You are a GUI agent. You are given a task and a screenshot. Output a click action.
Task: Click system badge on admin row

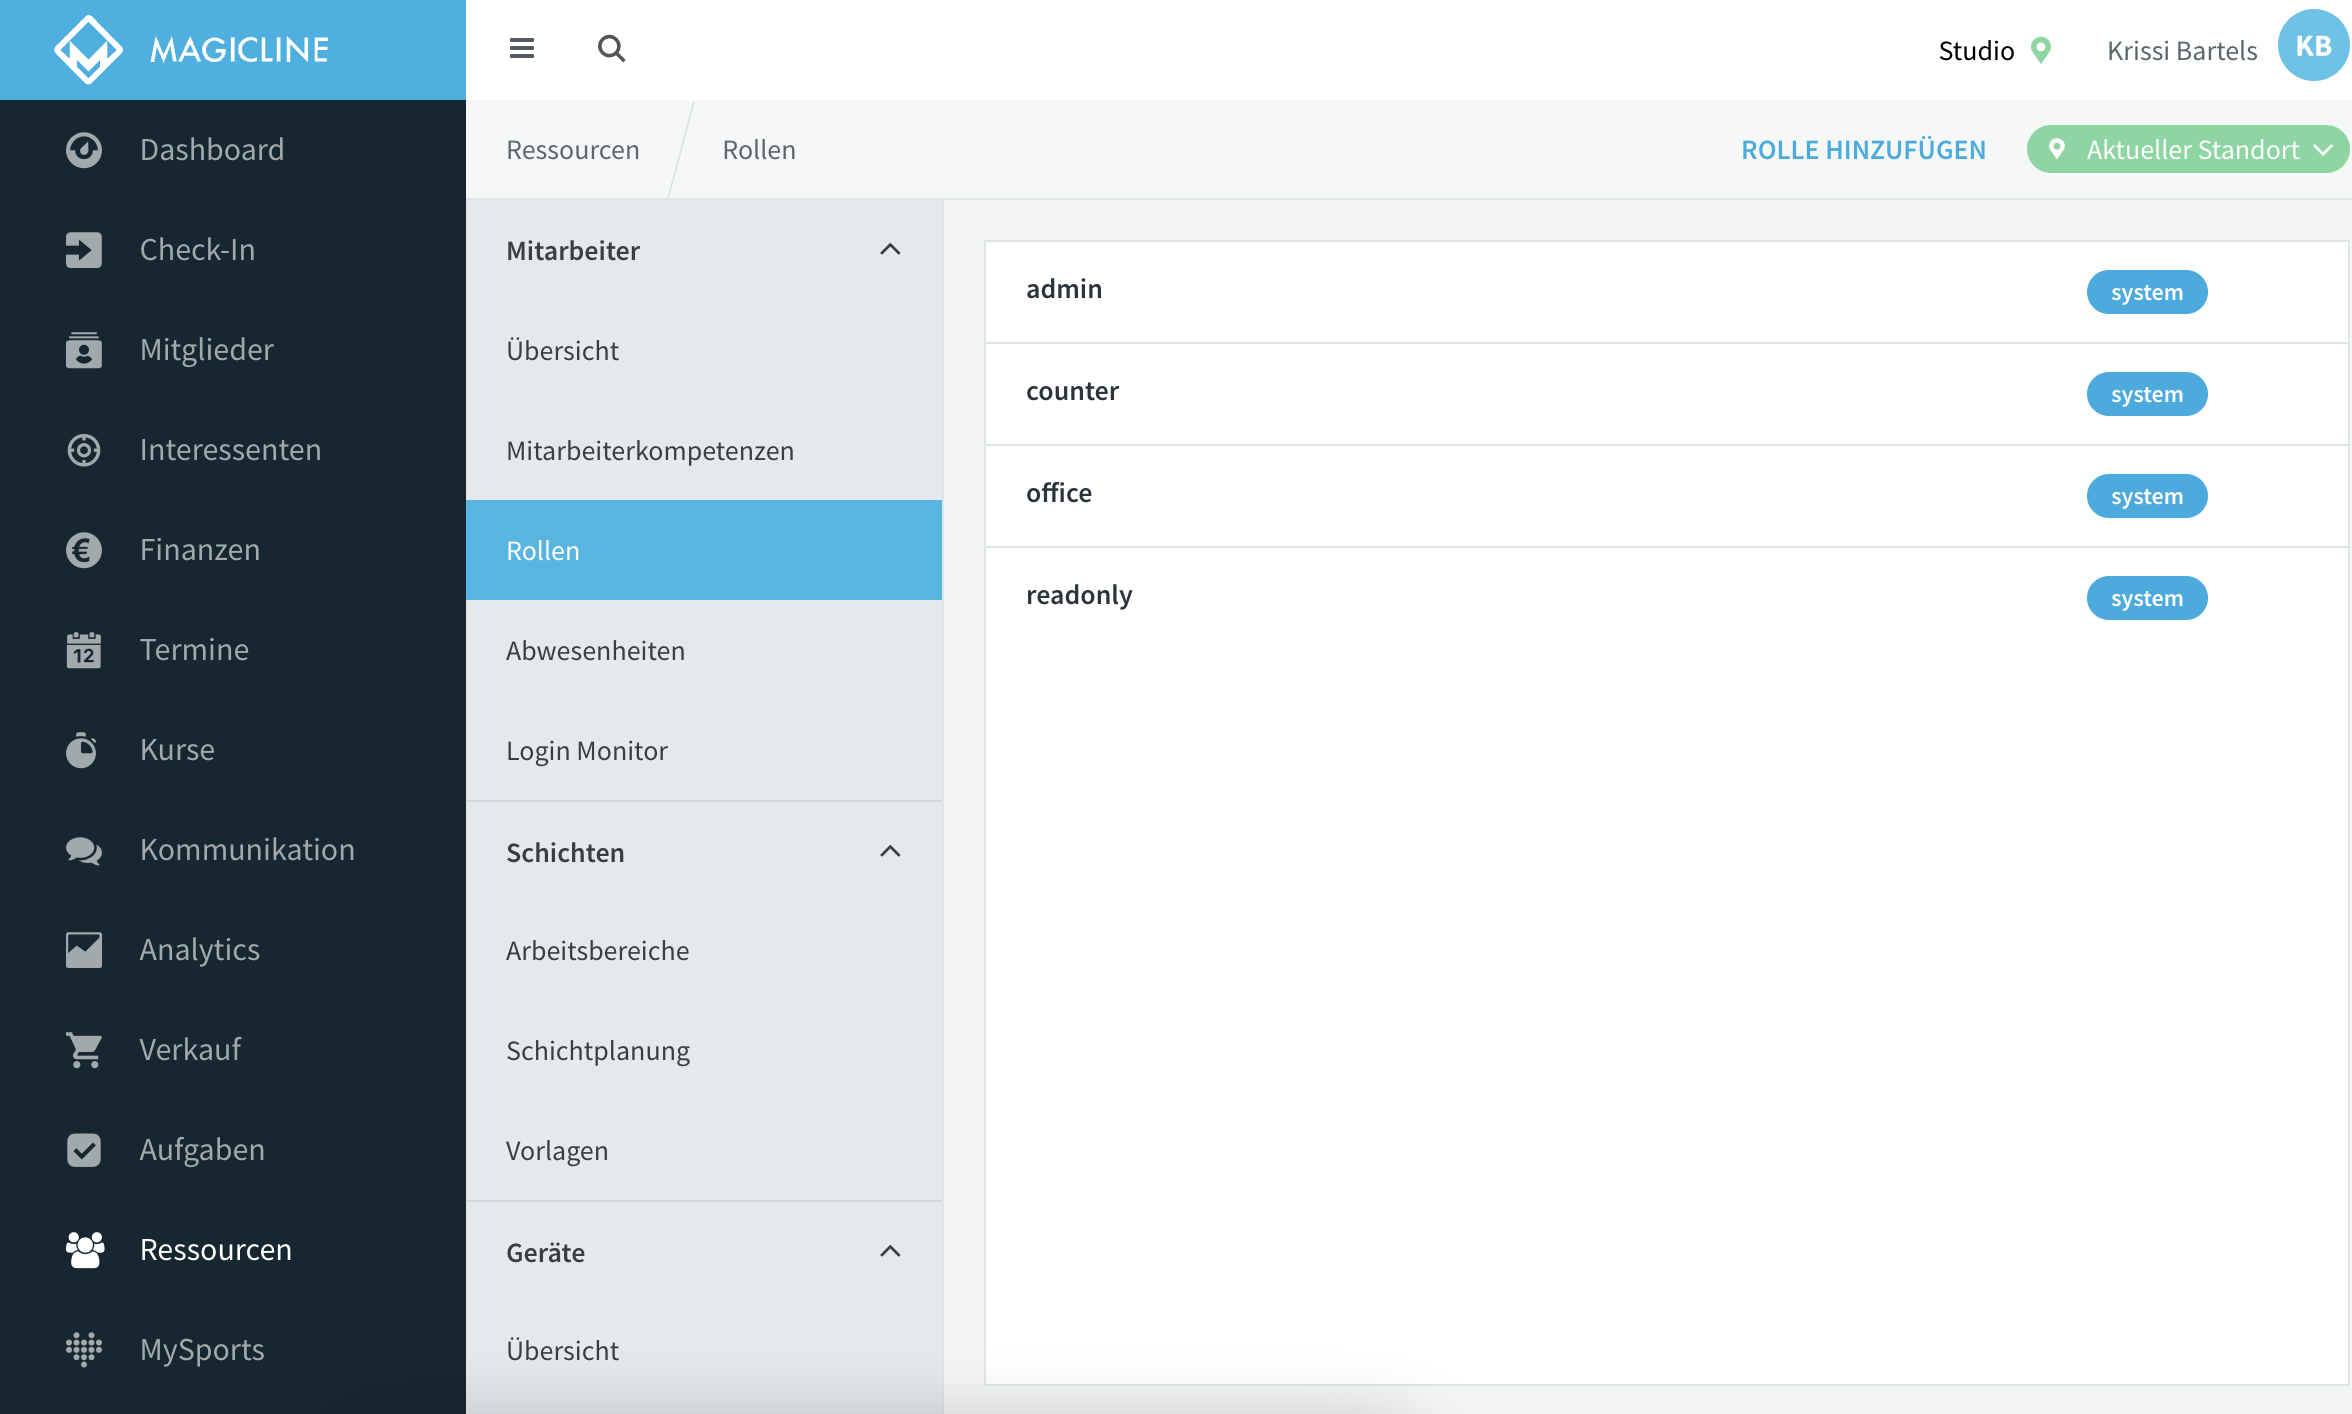[2147, 292]
